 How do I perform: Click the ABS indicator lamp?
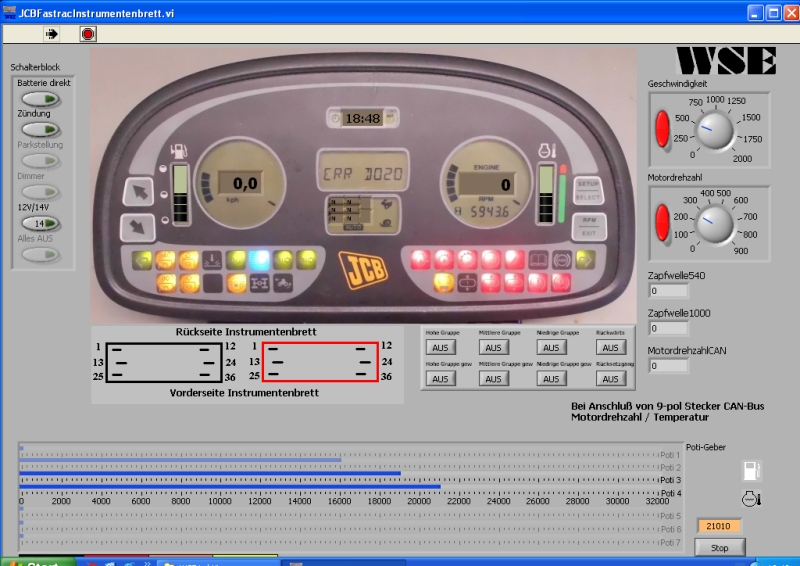tap(562, 260)
